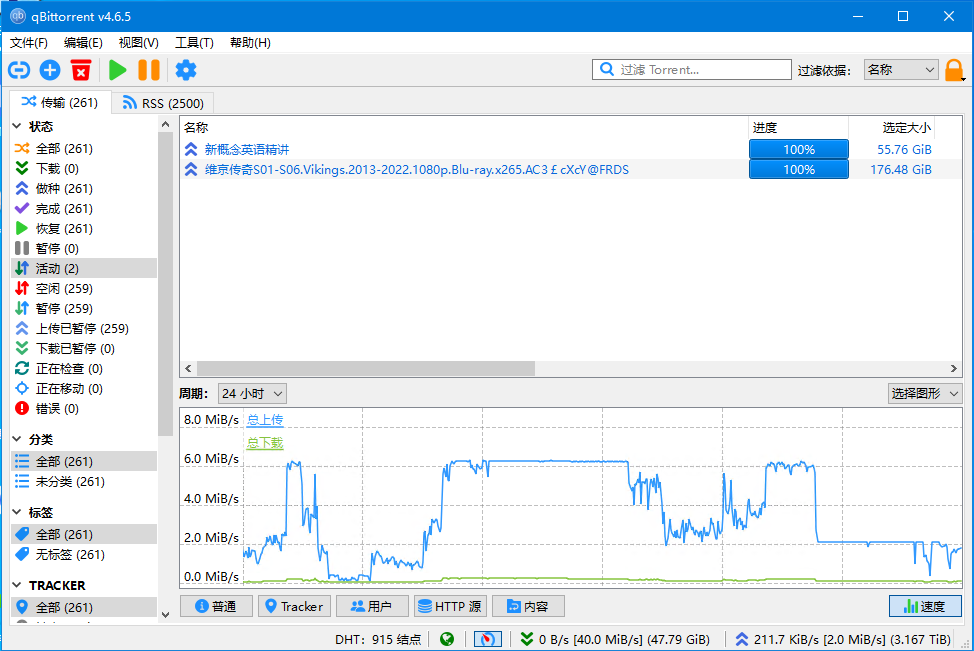Open the 文件(F) menu

point(29,42)
